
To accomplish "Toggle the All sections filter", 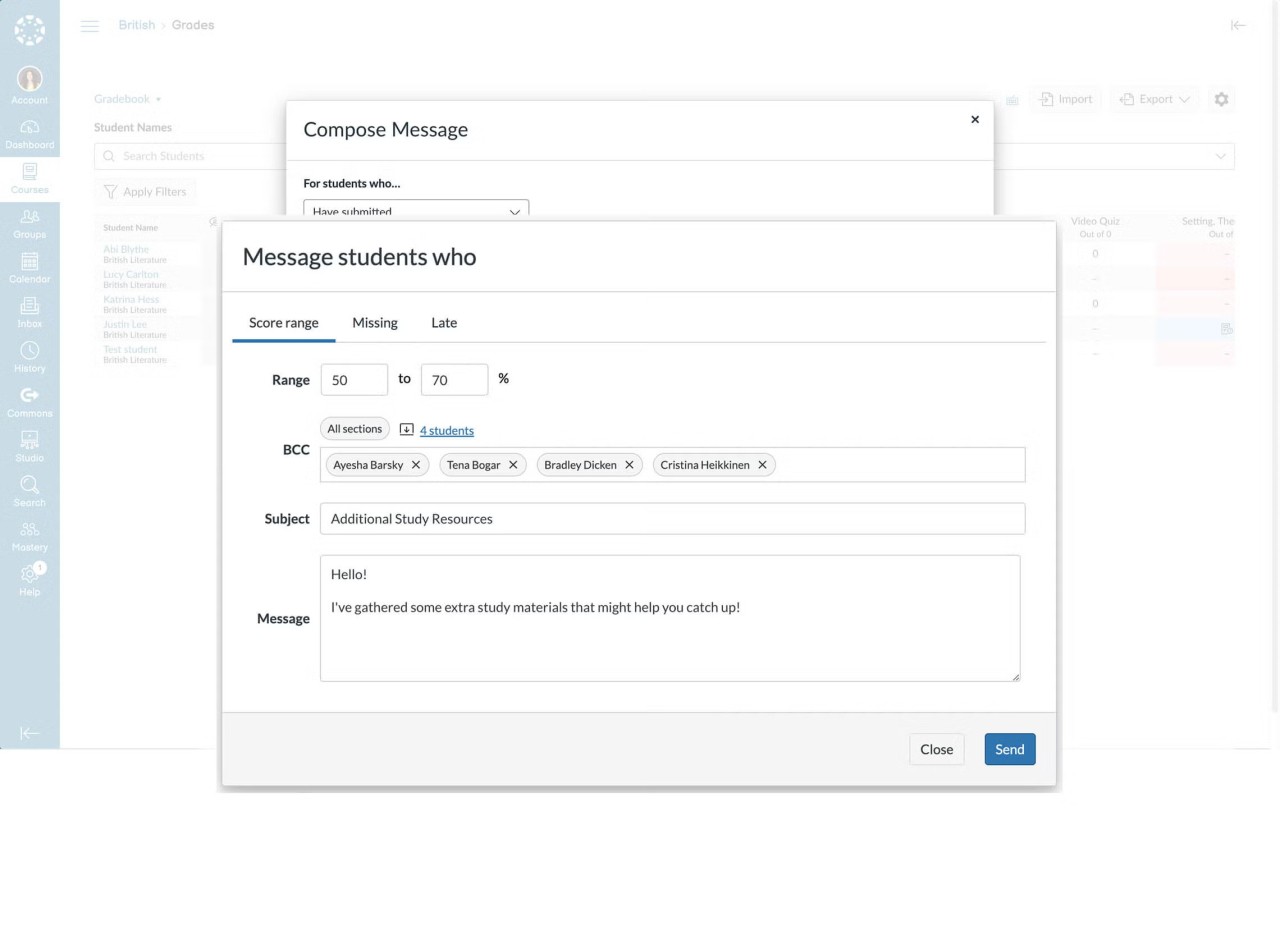I will click(354, 428).
